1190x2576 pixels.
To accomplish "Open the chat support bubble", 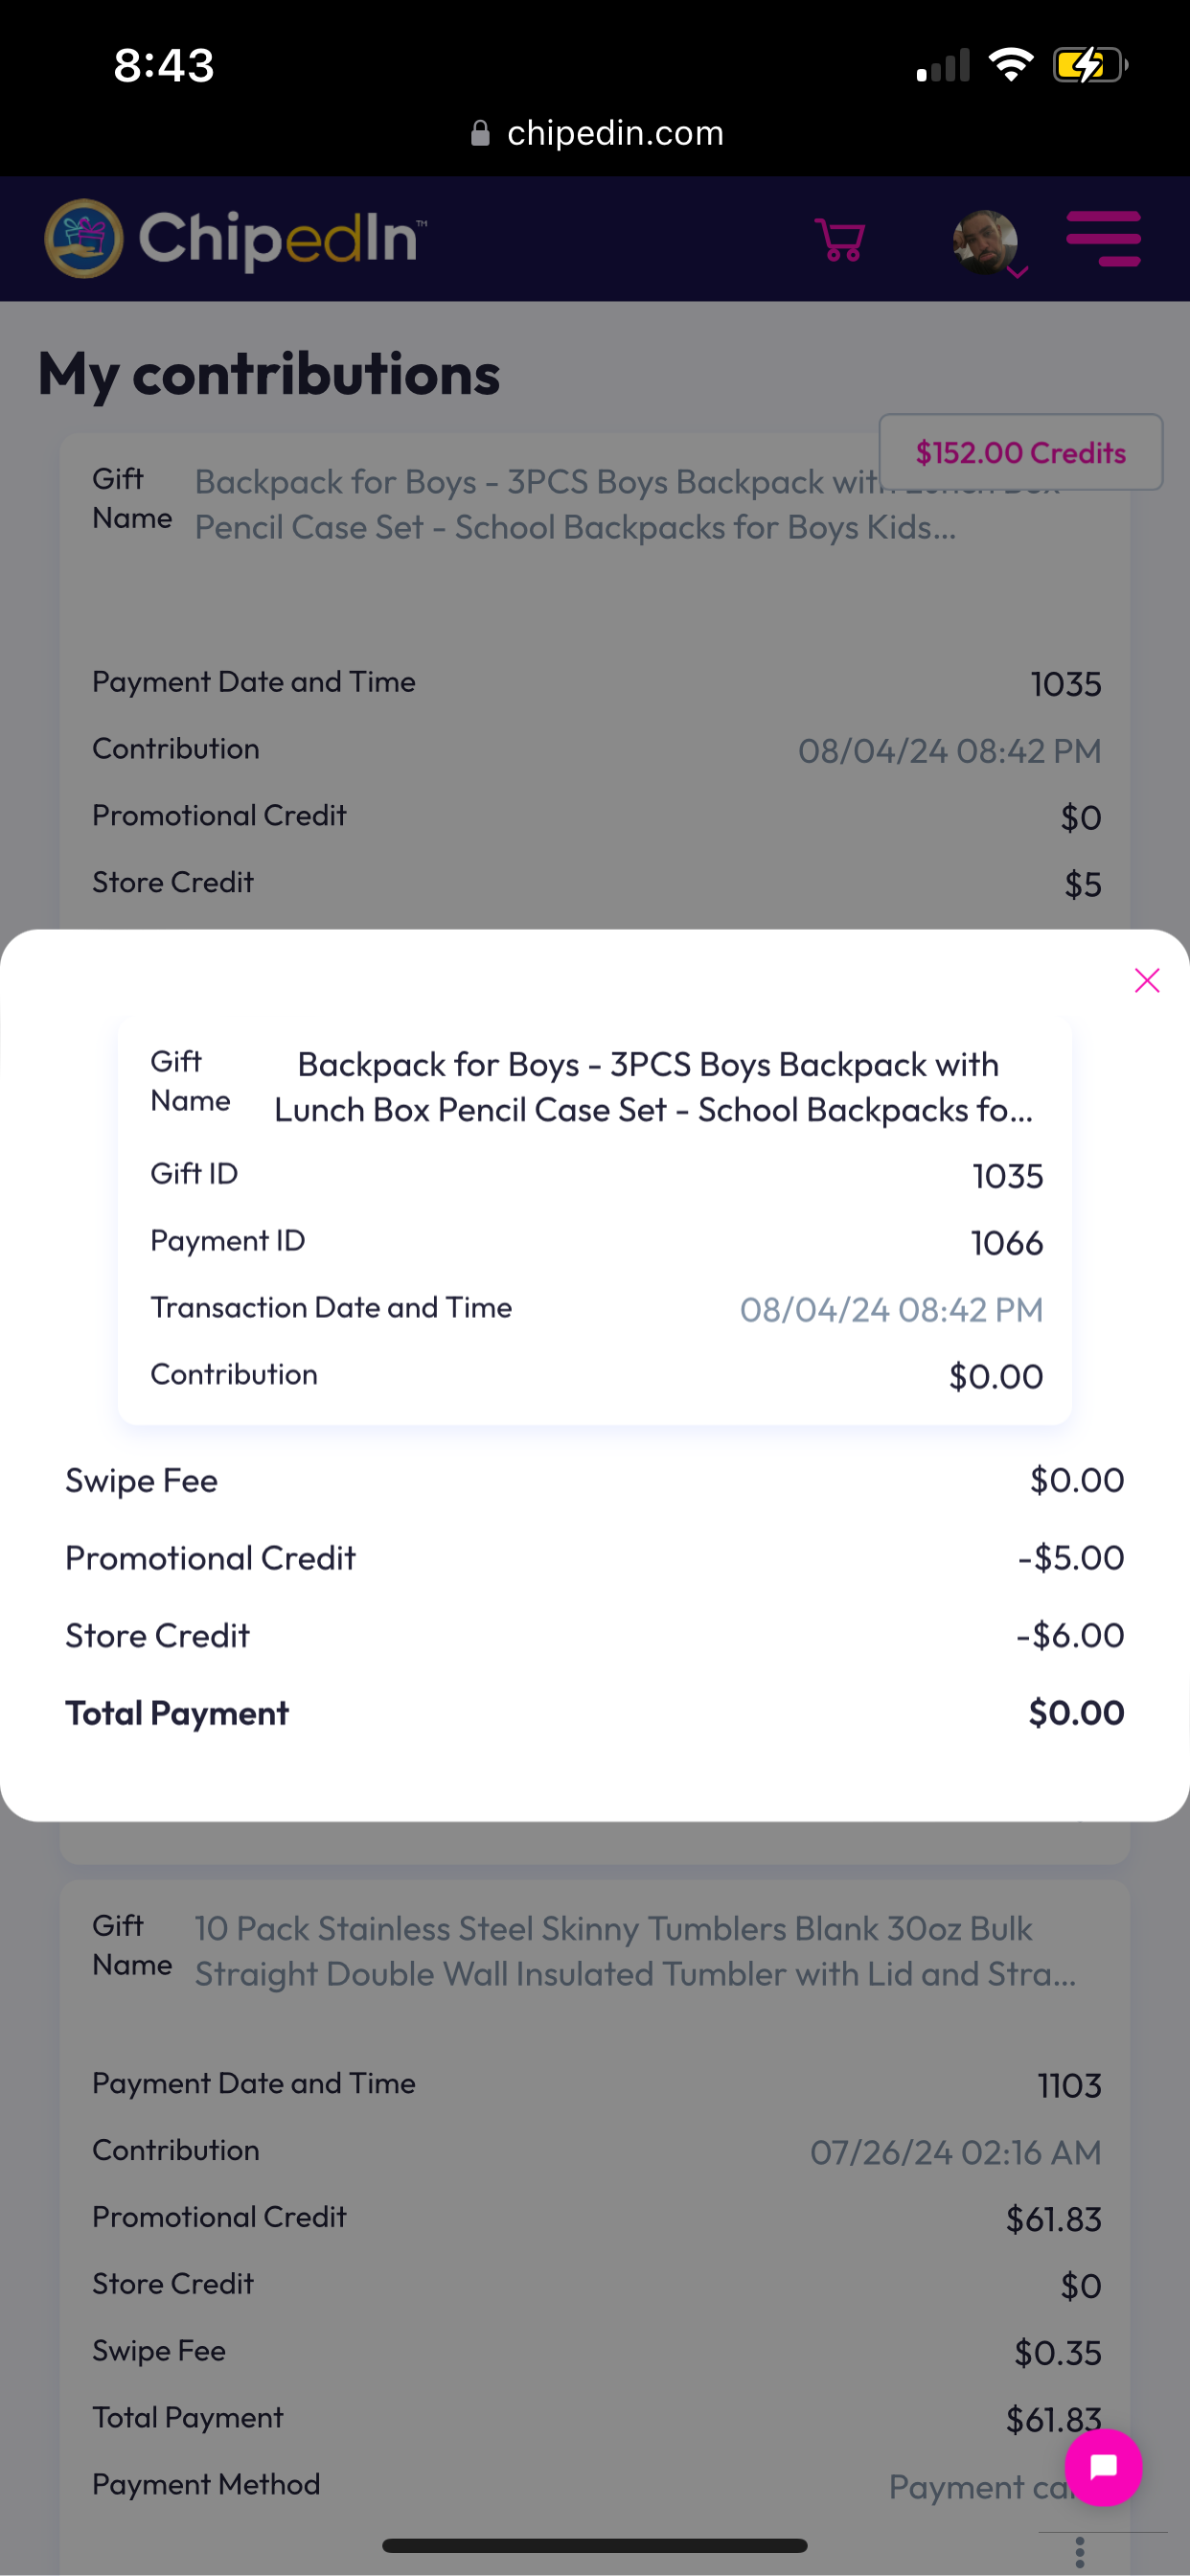I will (x=1103, y=2467).
